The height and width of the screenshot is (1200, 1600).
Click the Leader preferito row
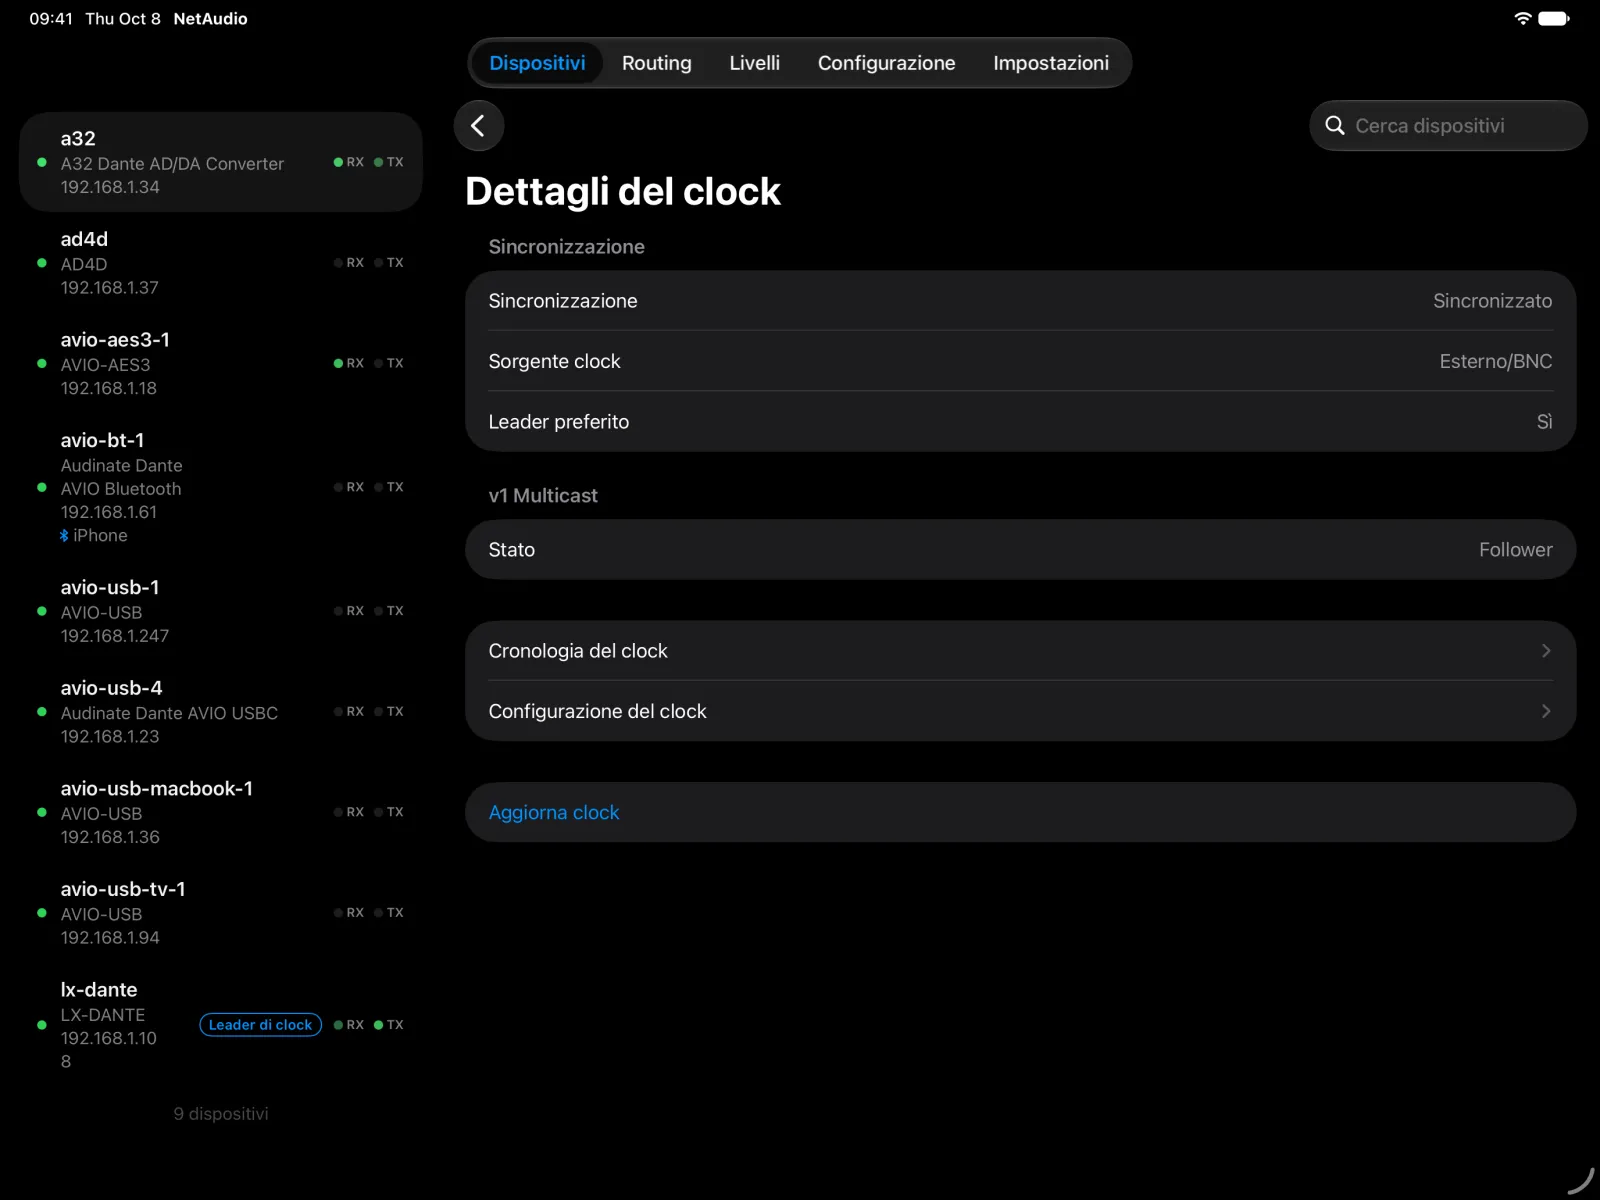coord(1020,421)
